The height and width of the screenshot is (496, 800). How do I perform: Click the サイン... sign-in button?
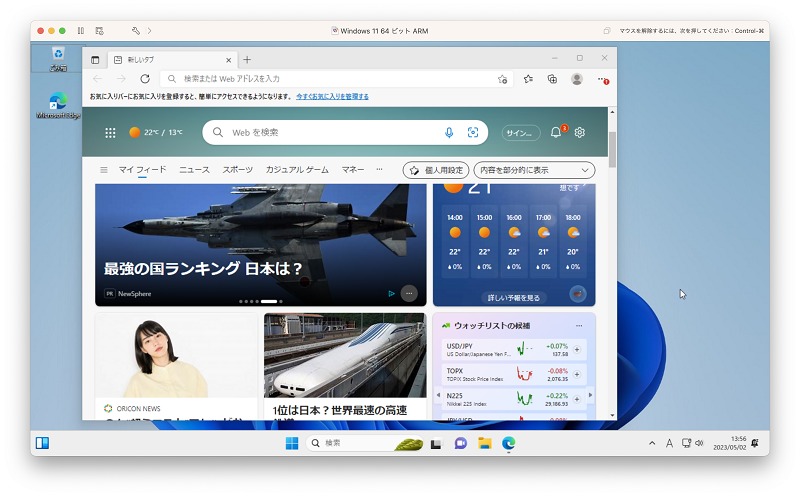pos(521,133)
